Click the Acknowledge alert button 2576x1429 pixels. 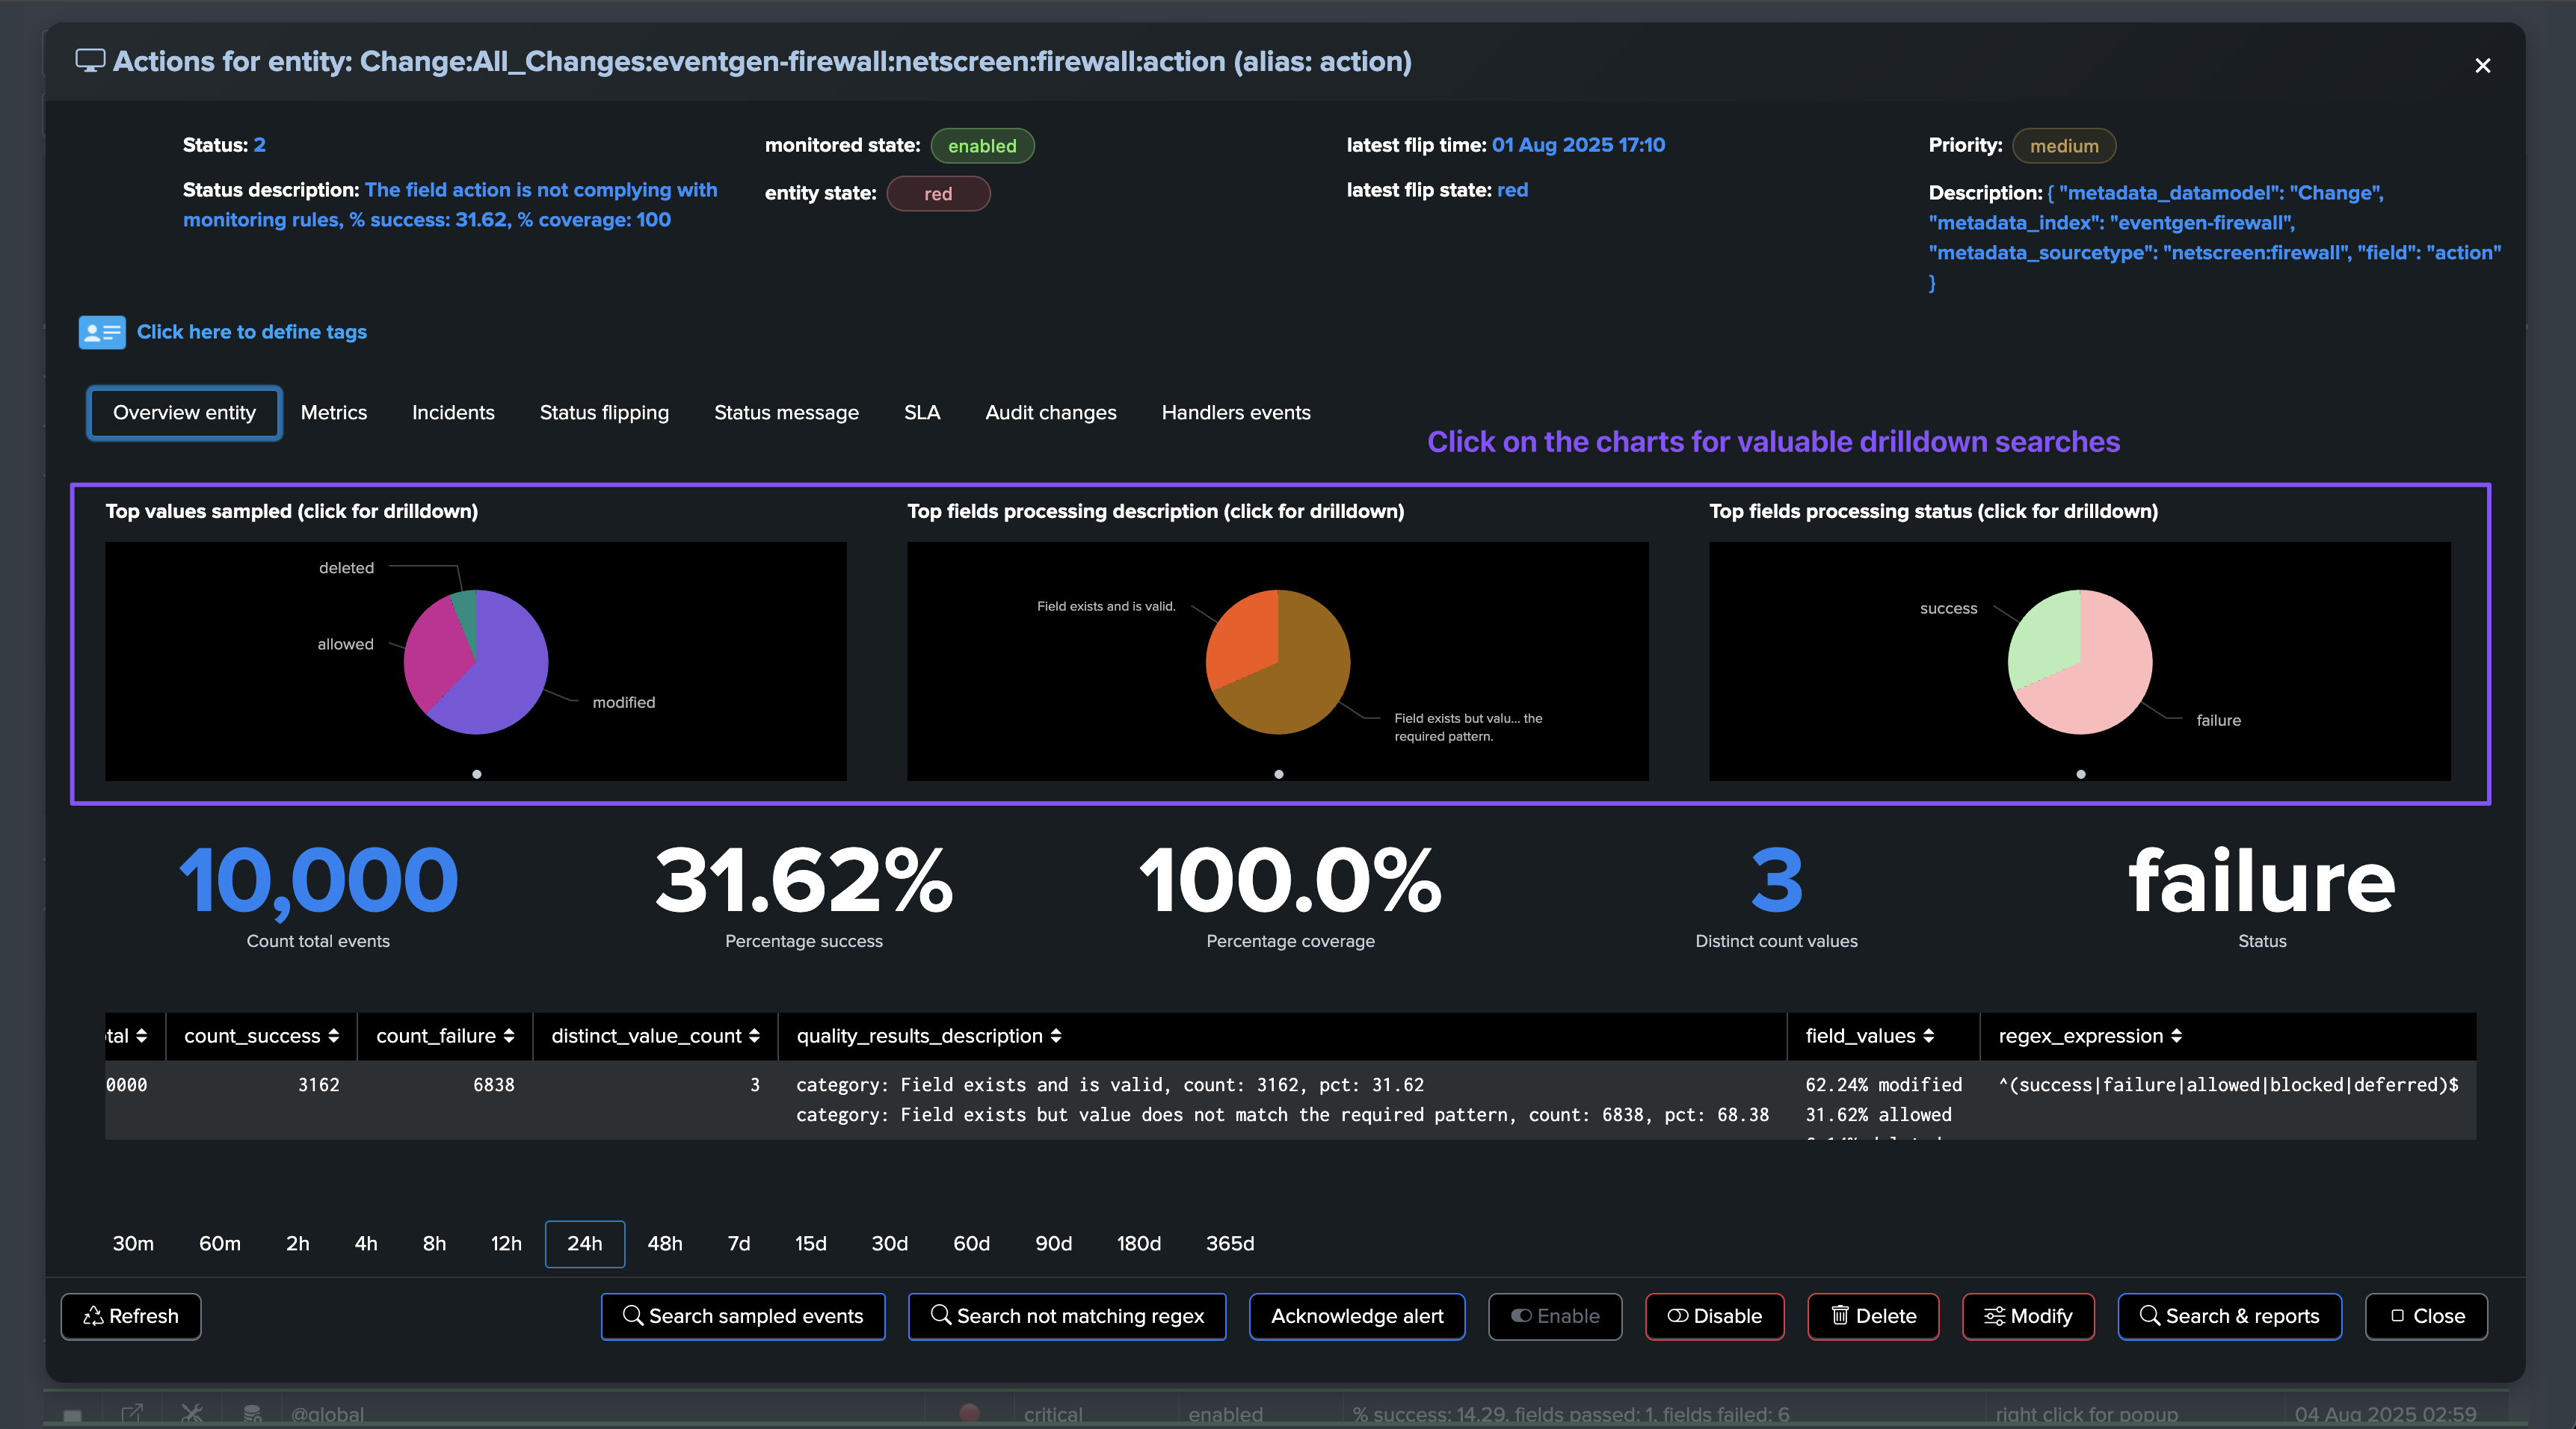[x=1357, y=1316]
